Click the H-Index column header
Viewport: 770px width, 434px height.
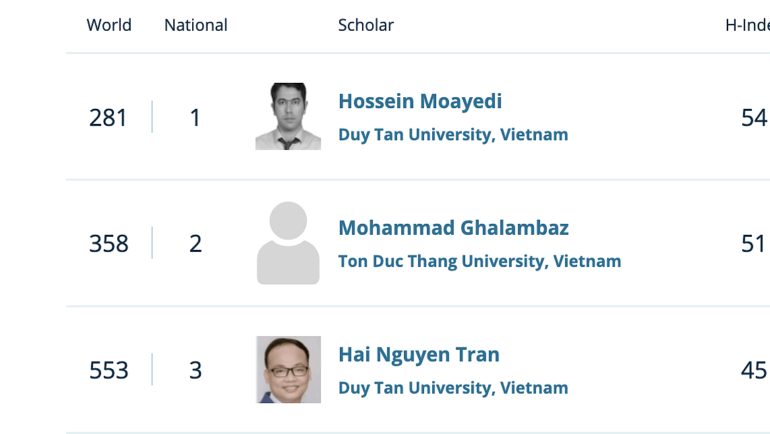(746, 25)
